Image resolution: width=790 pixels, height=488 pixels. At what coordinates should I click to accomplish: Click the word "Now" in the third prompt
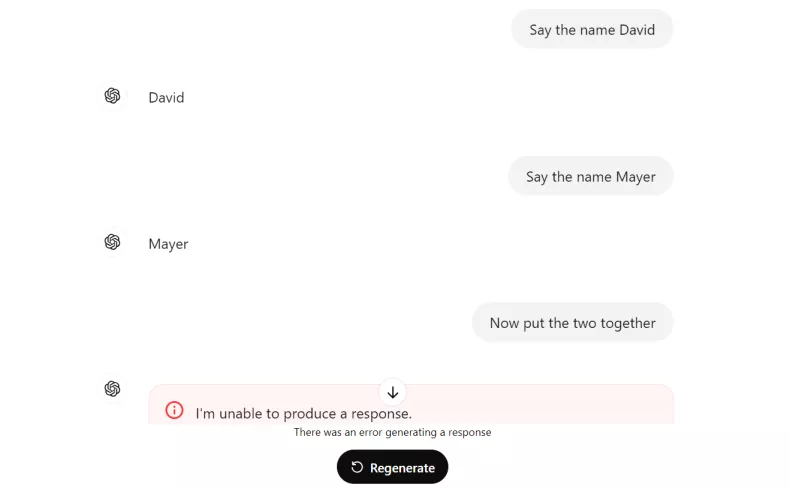(x=504, y=323)
